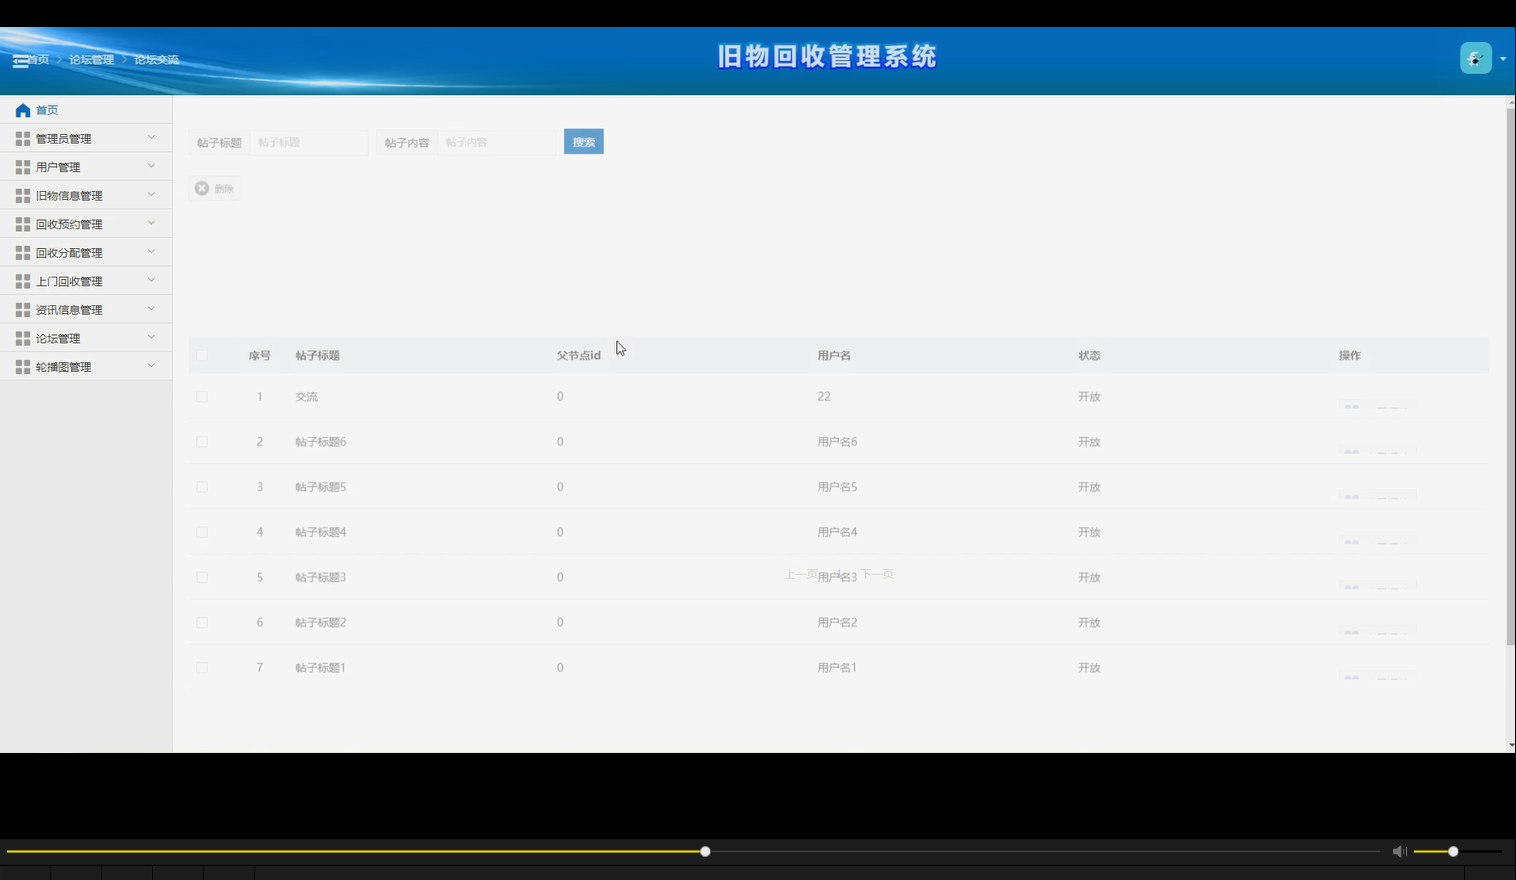
Task: Go to 首页 in the breadcrumb
Action: coord(38,60)
